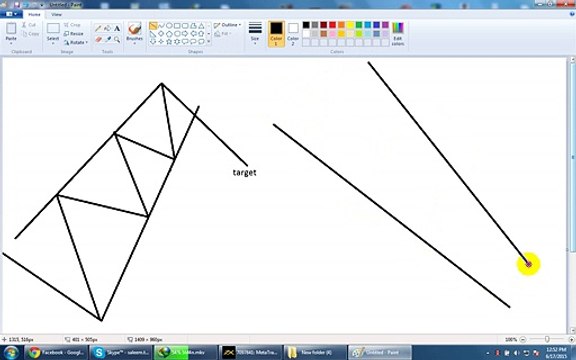The width and height of the screenshot is (576, 360).
Task: Choose the Line shape
Action: (153, 26)
